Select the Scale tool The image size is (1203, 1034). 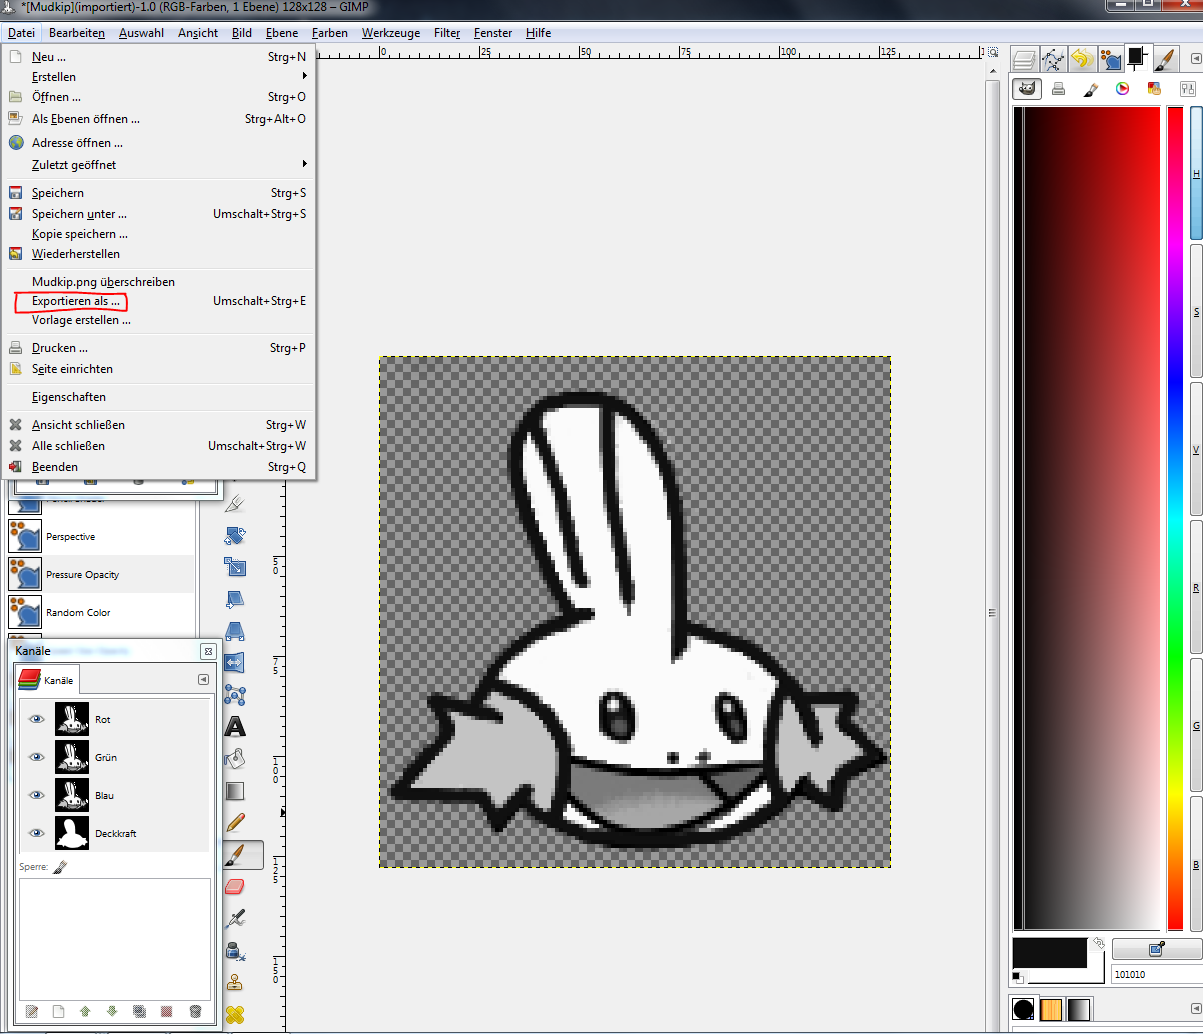[235, 567]
